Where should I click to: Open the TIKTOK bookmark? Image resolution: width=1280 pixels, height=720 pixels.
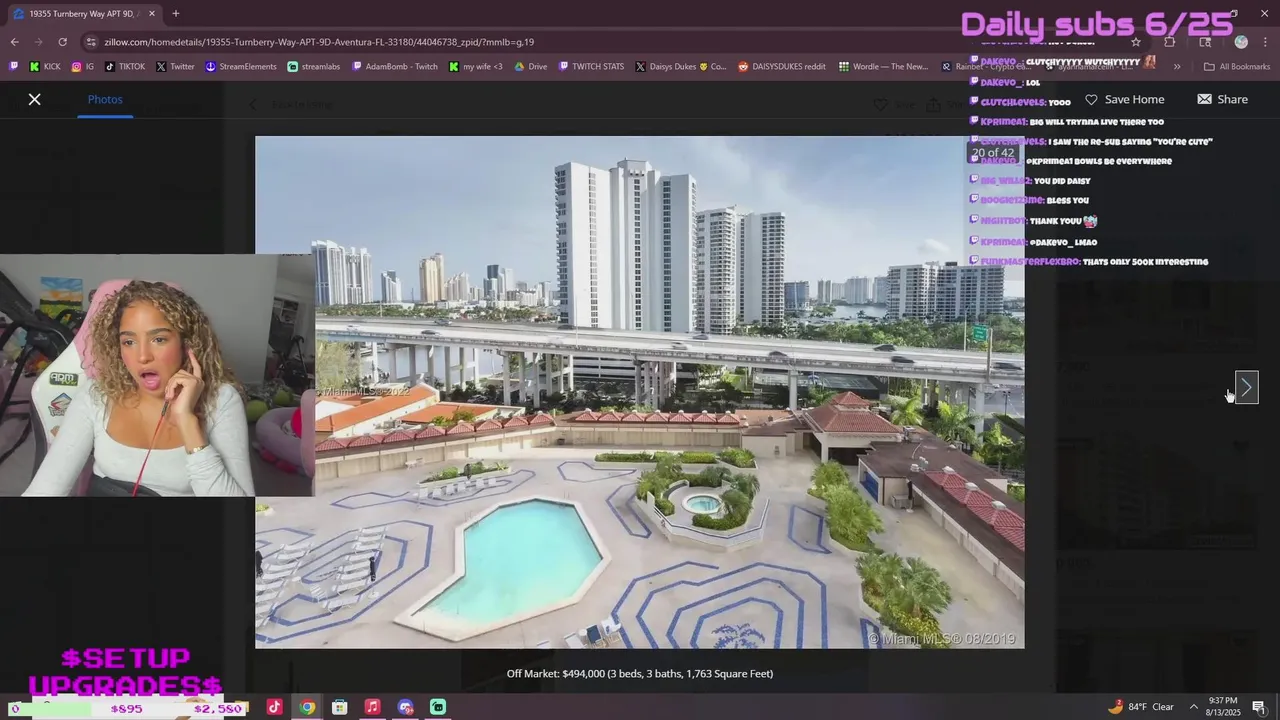(125, 67)
